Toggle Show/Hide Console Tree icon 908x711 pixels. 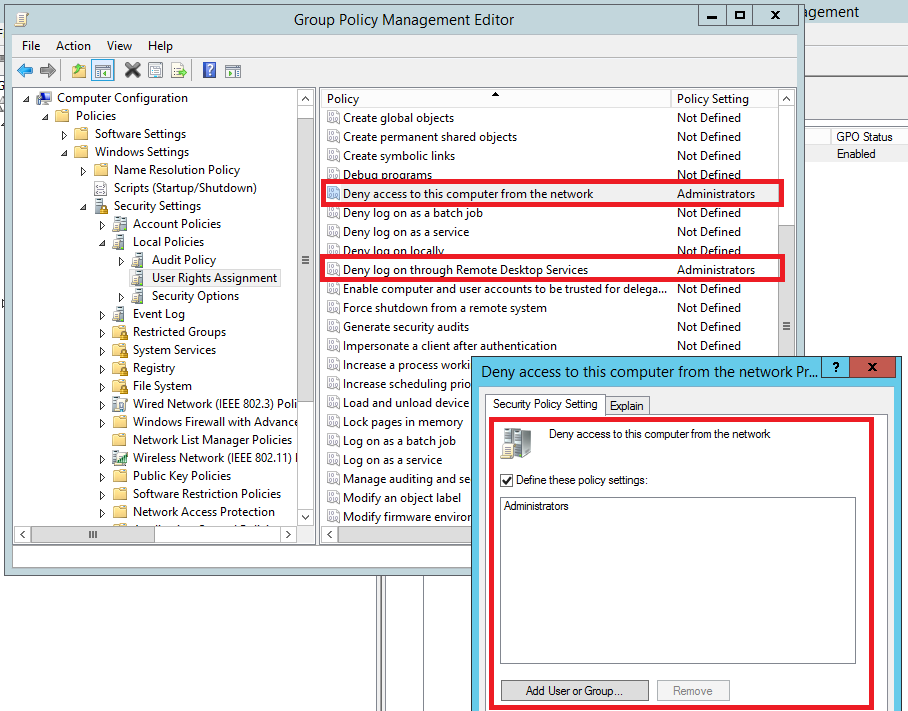coord(102,70)
